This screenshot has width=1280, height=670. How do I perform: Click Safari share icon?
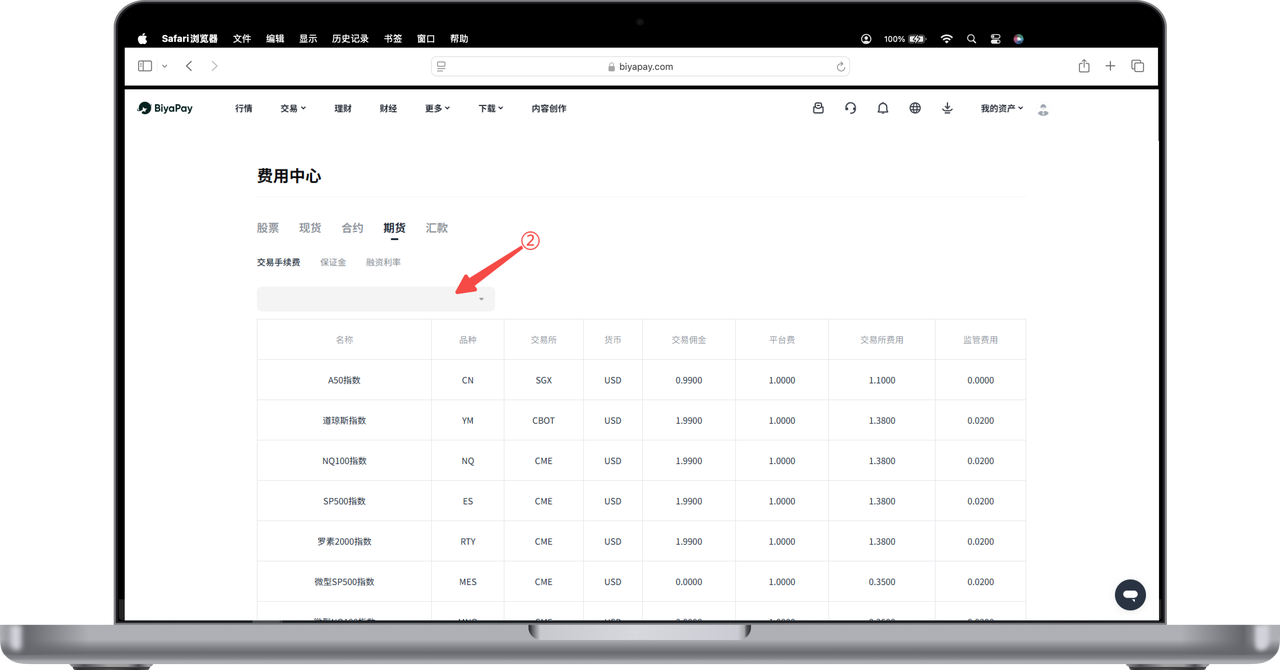pyautogui.click(x=1084, y=66)
